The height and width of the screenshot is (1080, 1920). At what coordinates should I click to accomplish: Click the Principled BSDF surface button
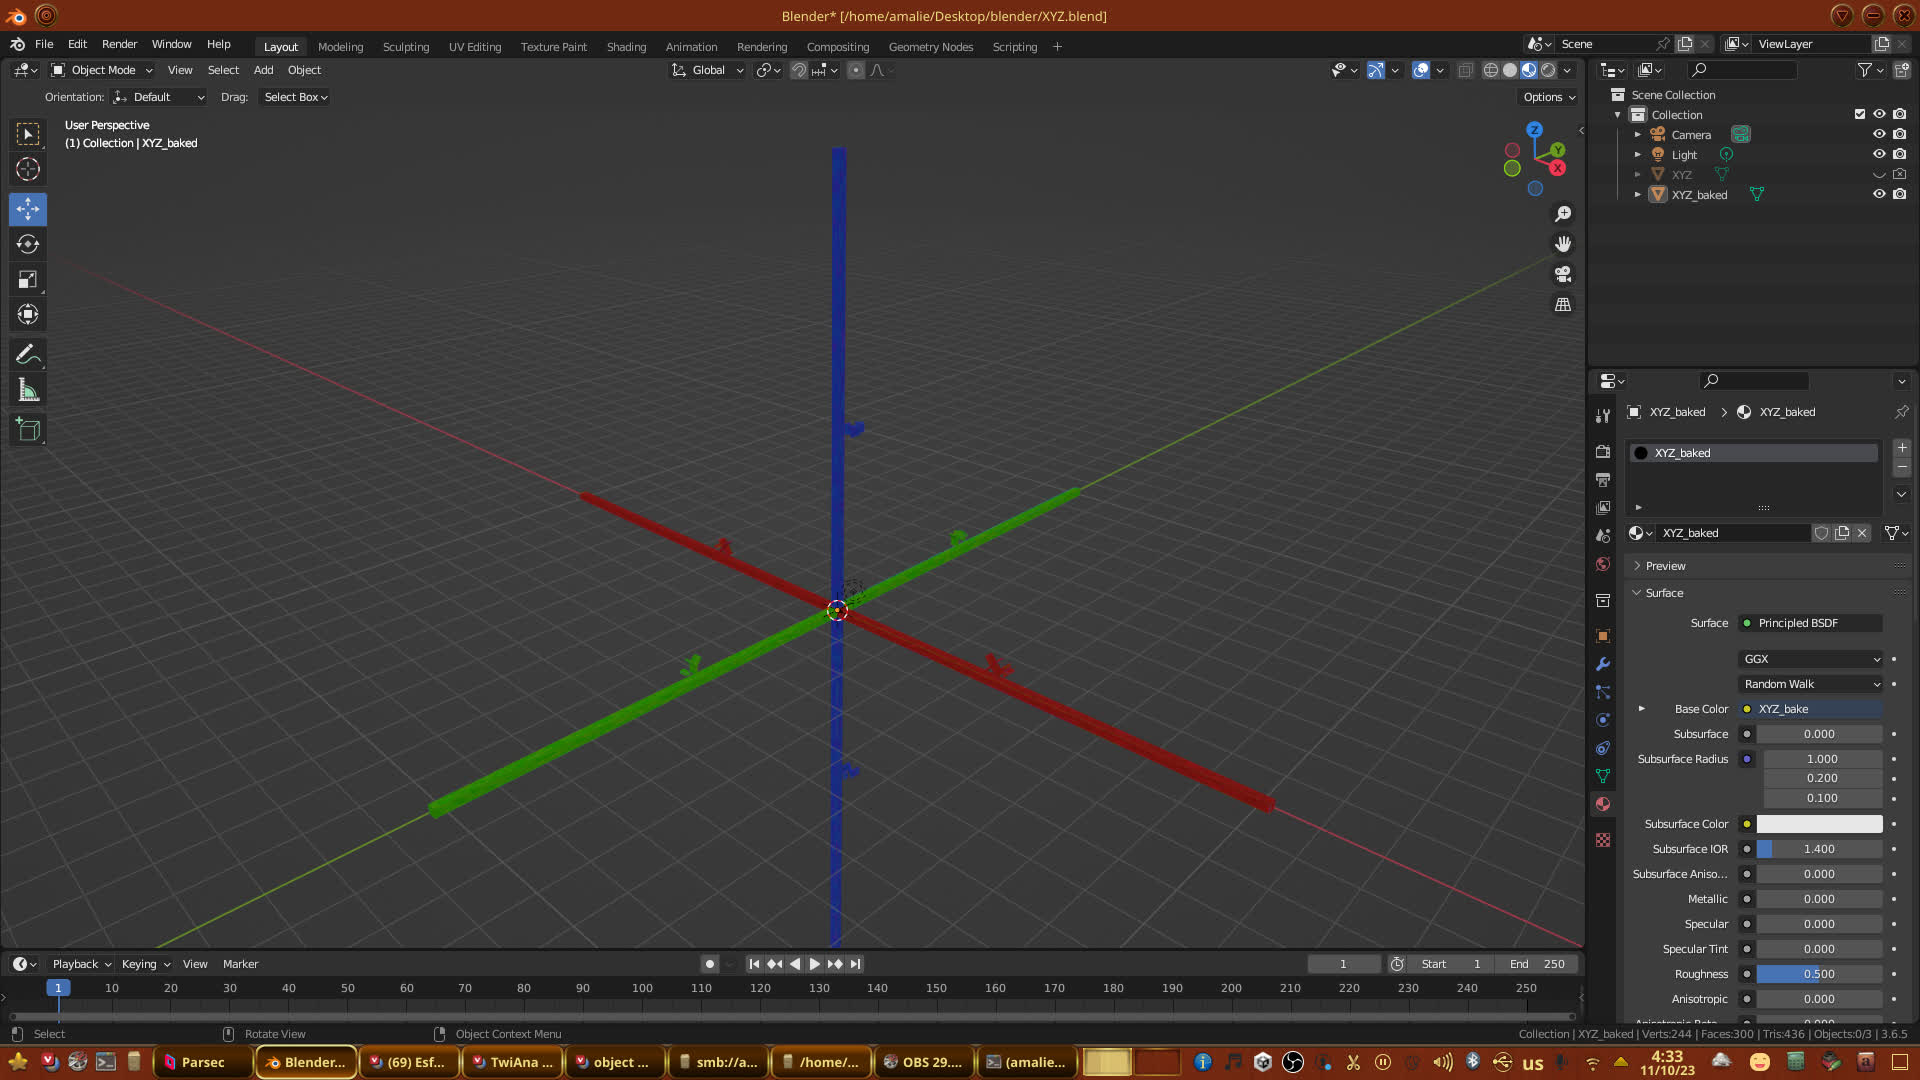tap(1810, 623)
